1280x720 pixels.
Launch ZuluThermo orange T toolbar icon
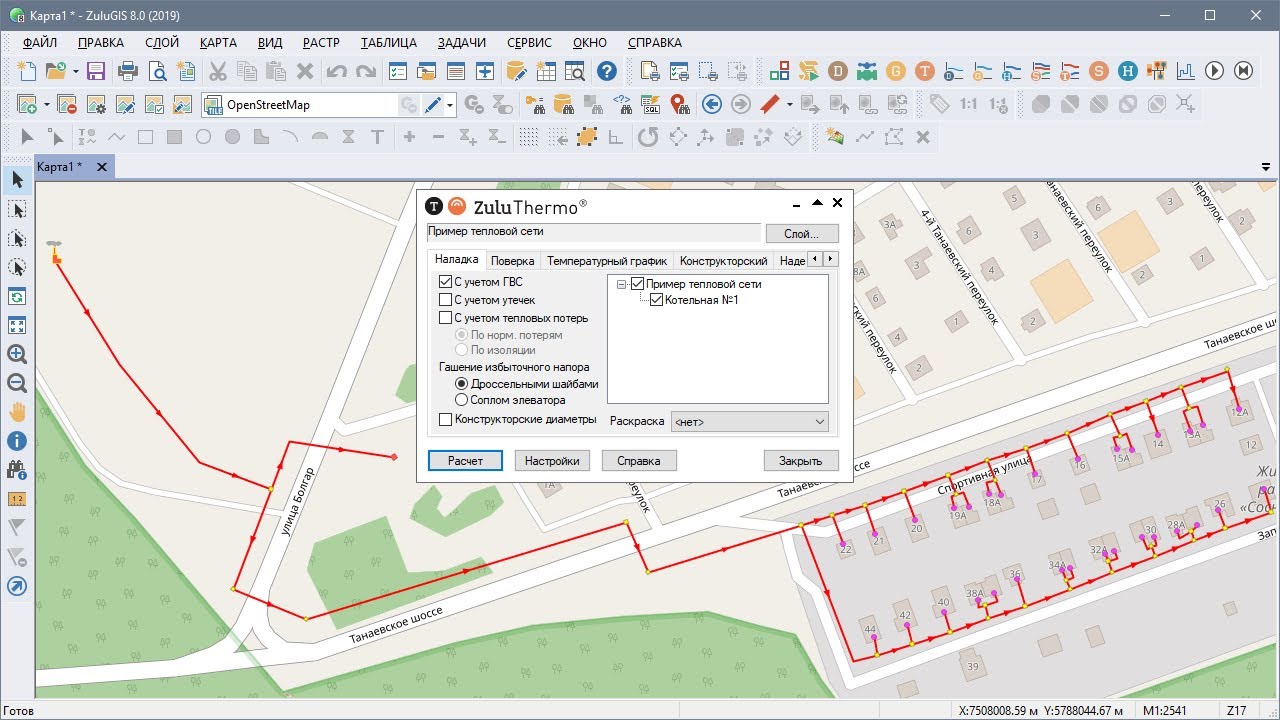925,71
